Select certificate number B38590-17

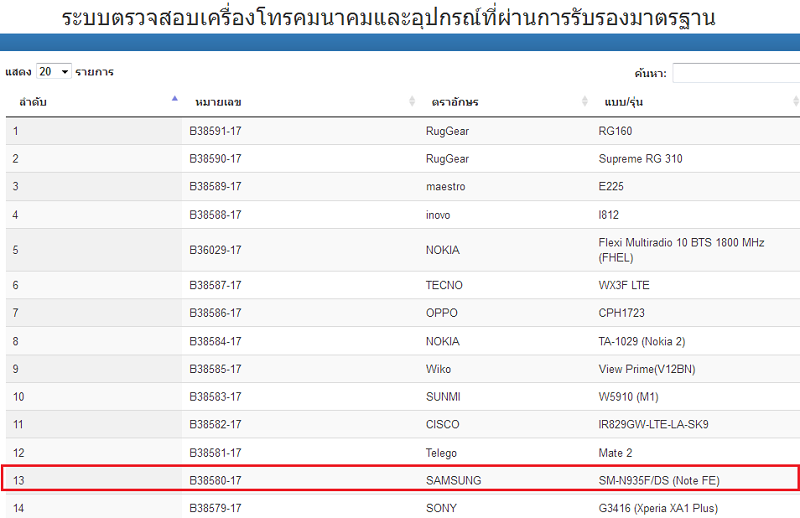[215, 159]
